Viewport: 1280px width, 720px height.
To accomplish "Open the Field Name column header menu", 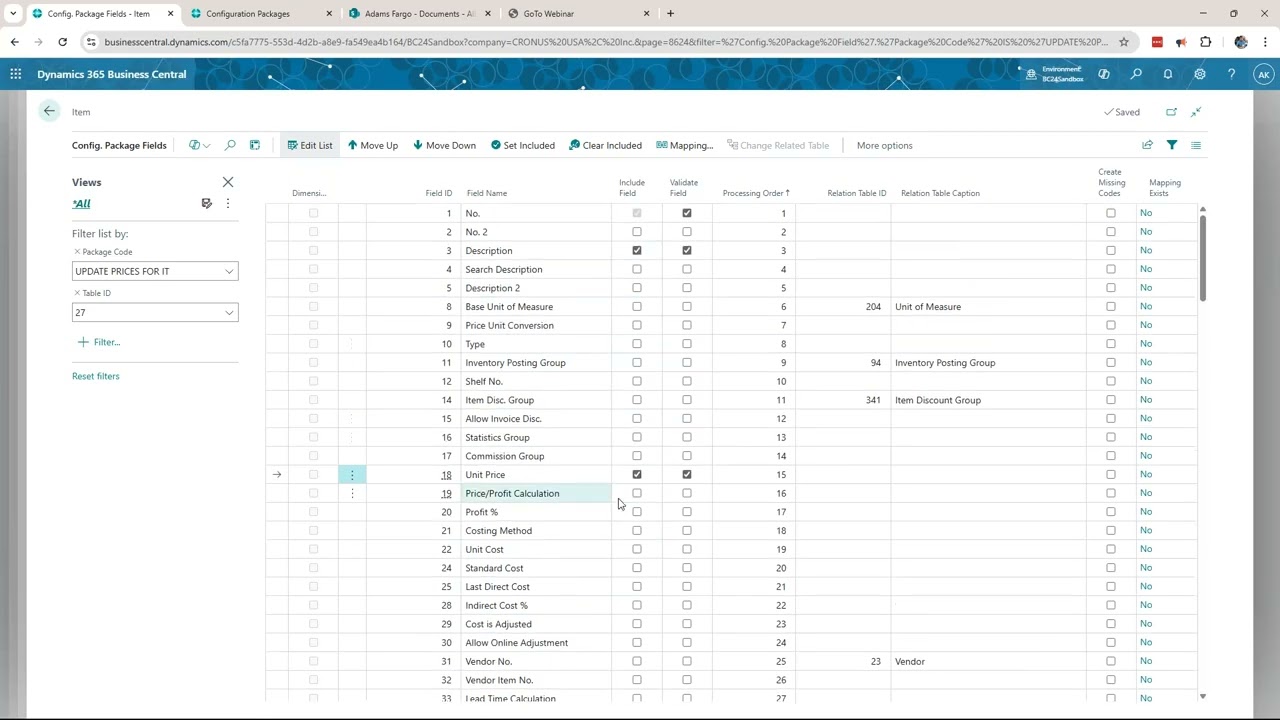I will point(487,193).
